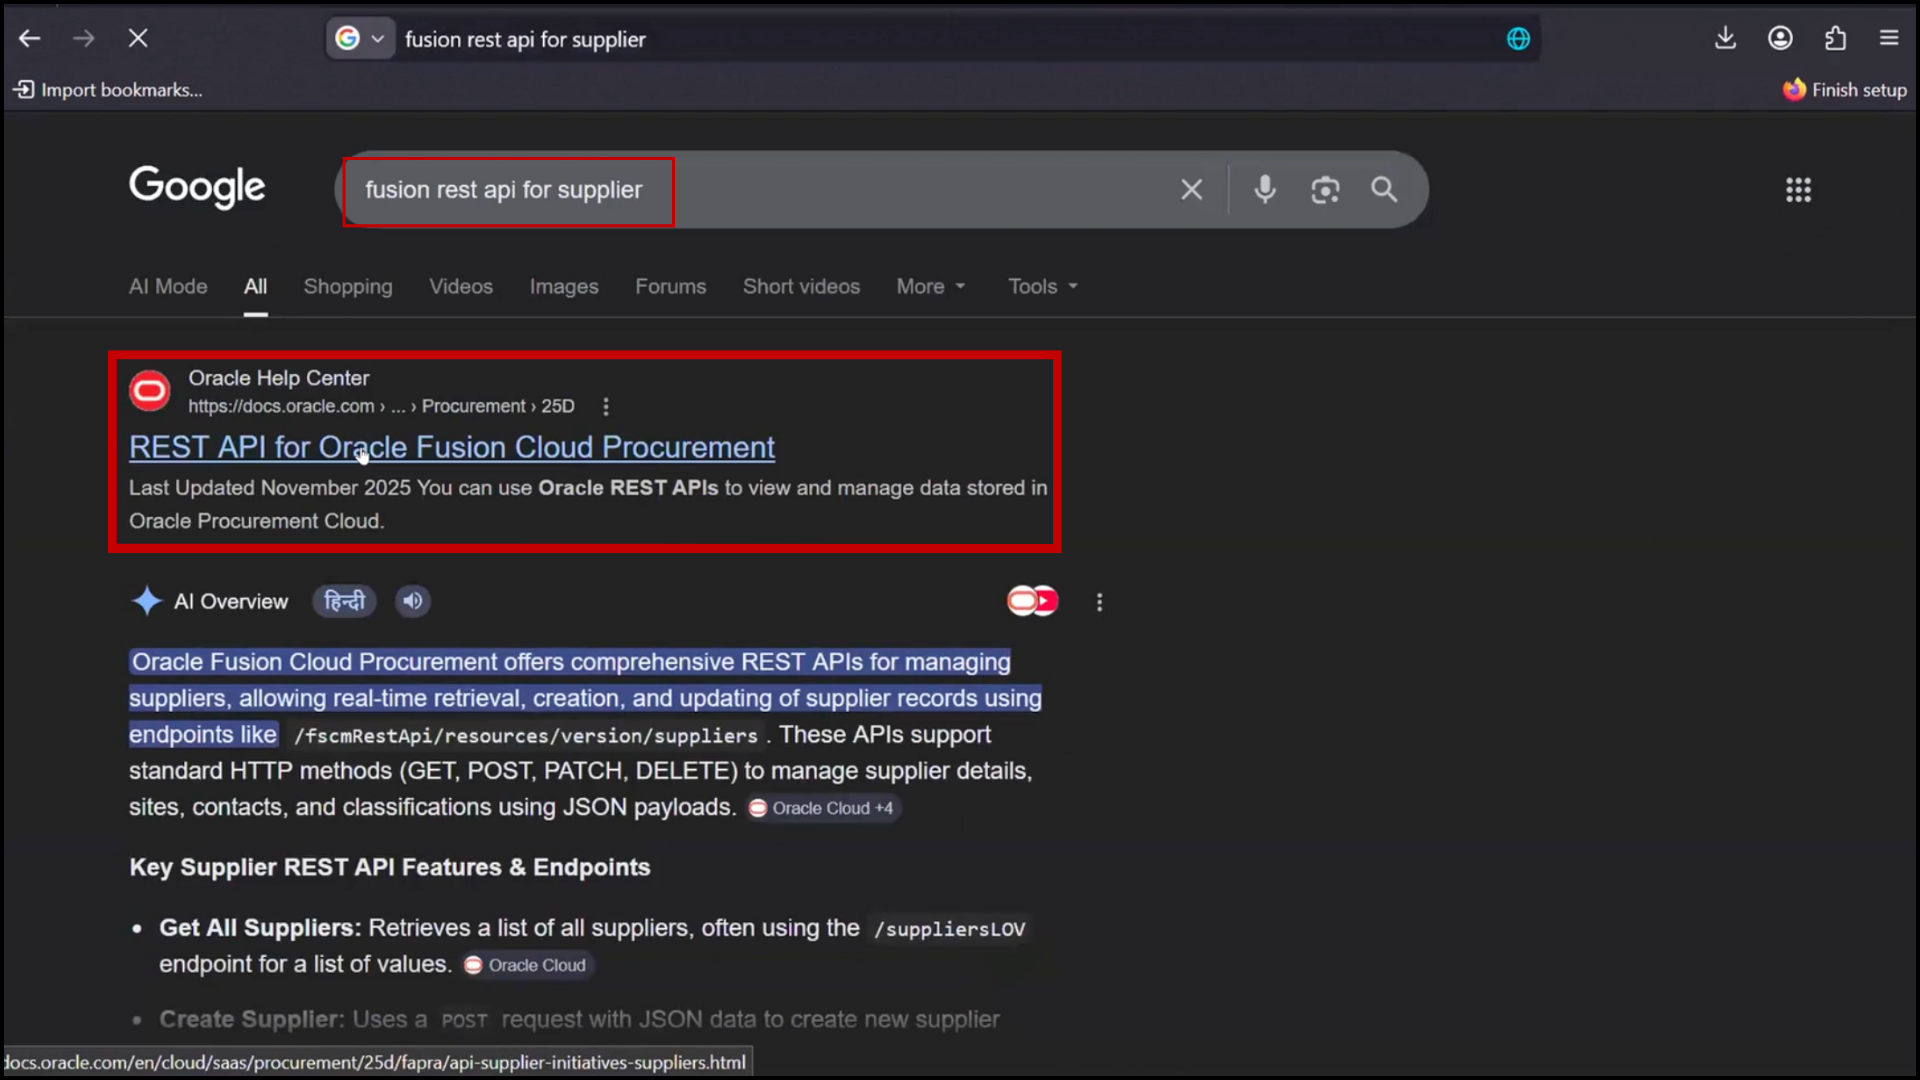Listen to the AI Overview audio
The image size is (1920, 1080).
(x=413, y=601)
